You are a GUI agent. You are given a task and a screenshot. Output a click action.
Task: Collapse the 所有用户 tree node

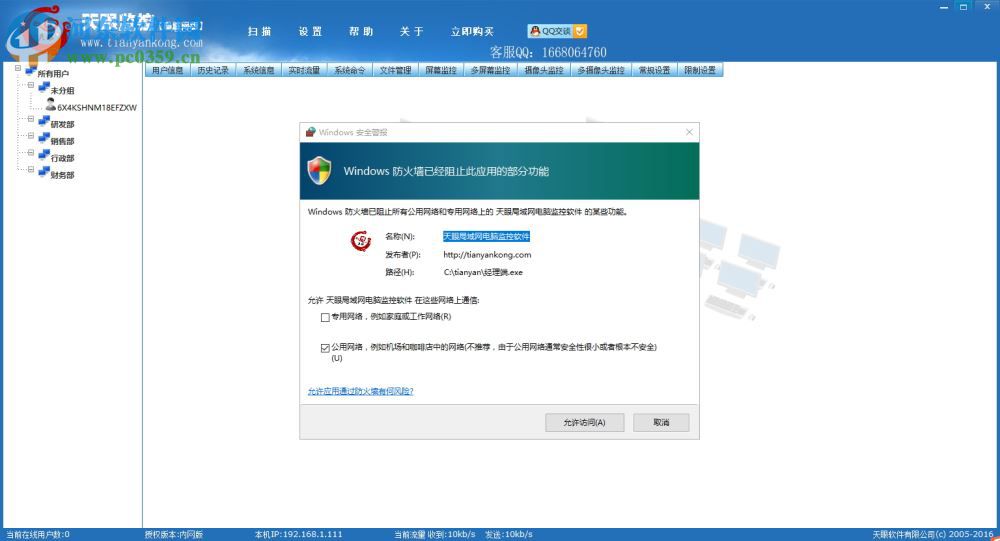(18, 68)
